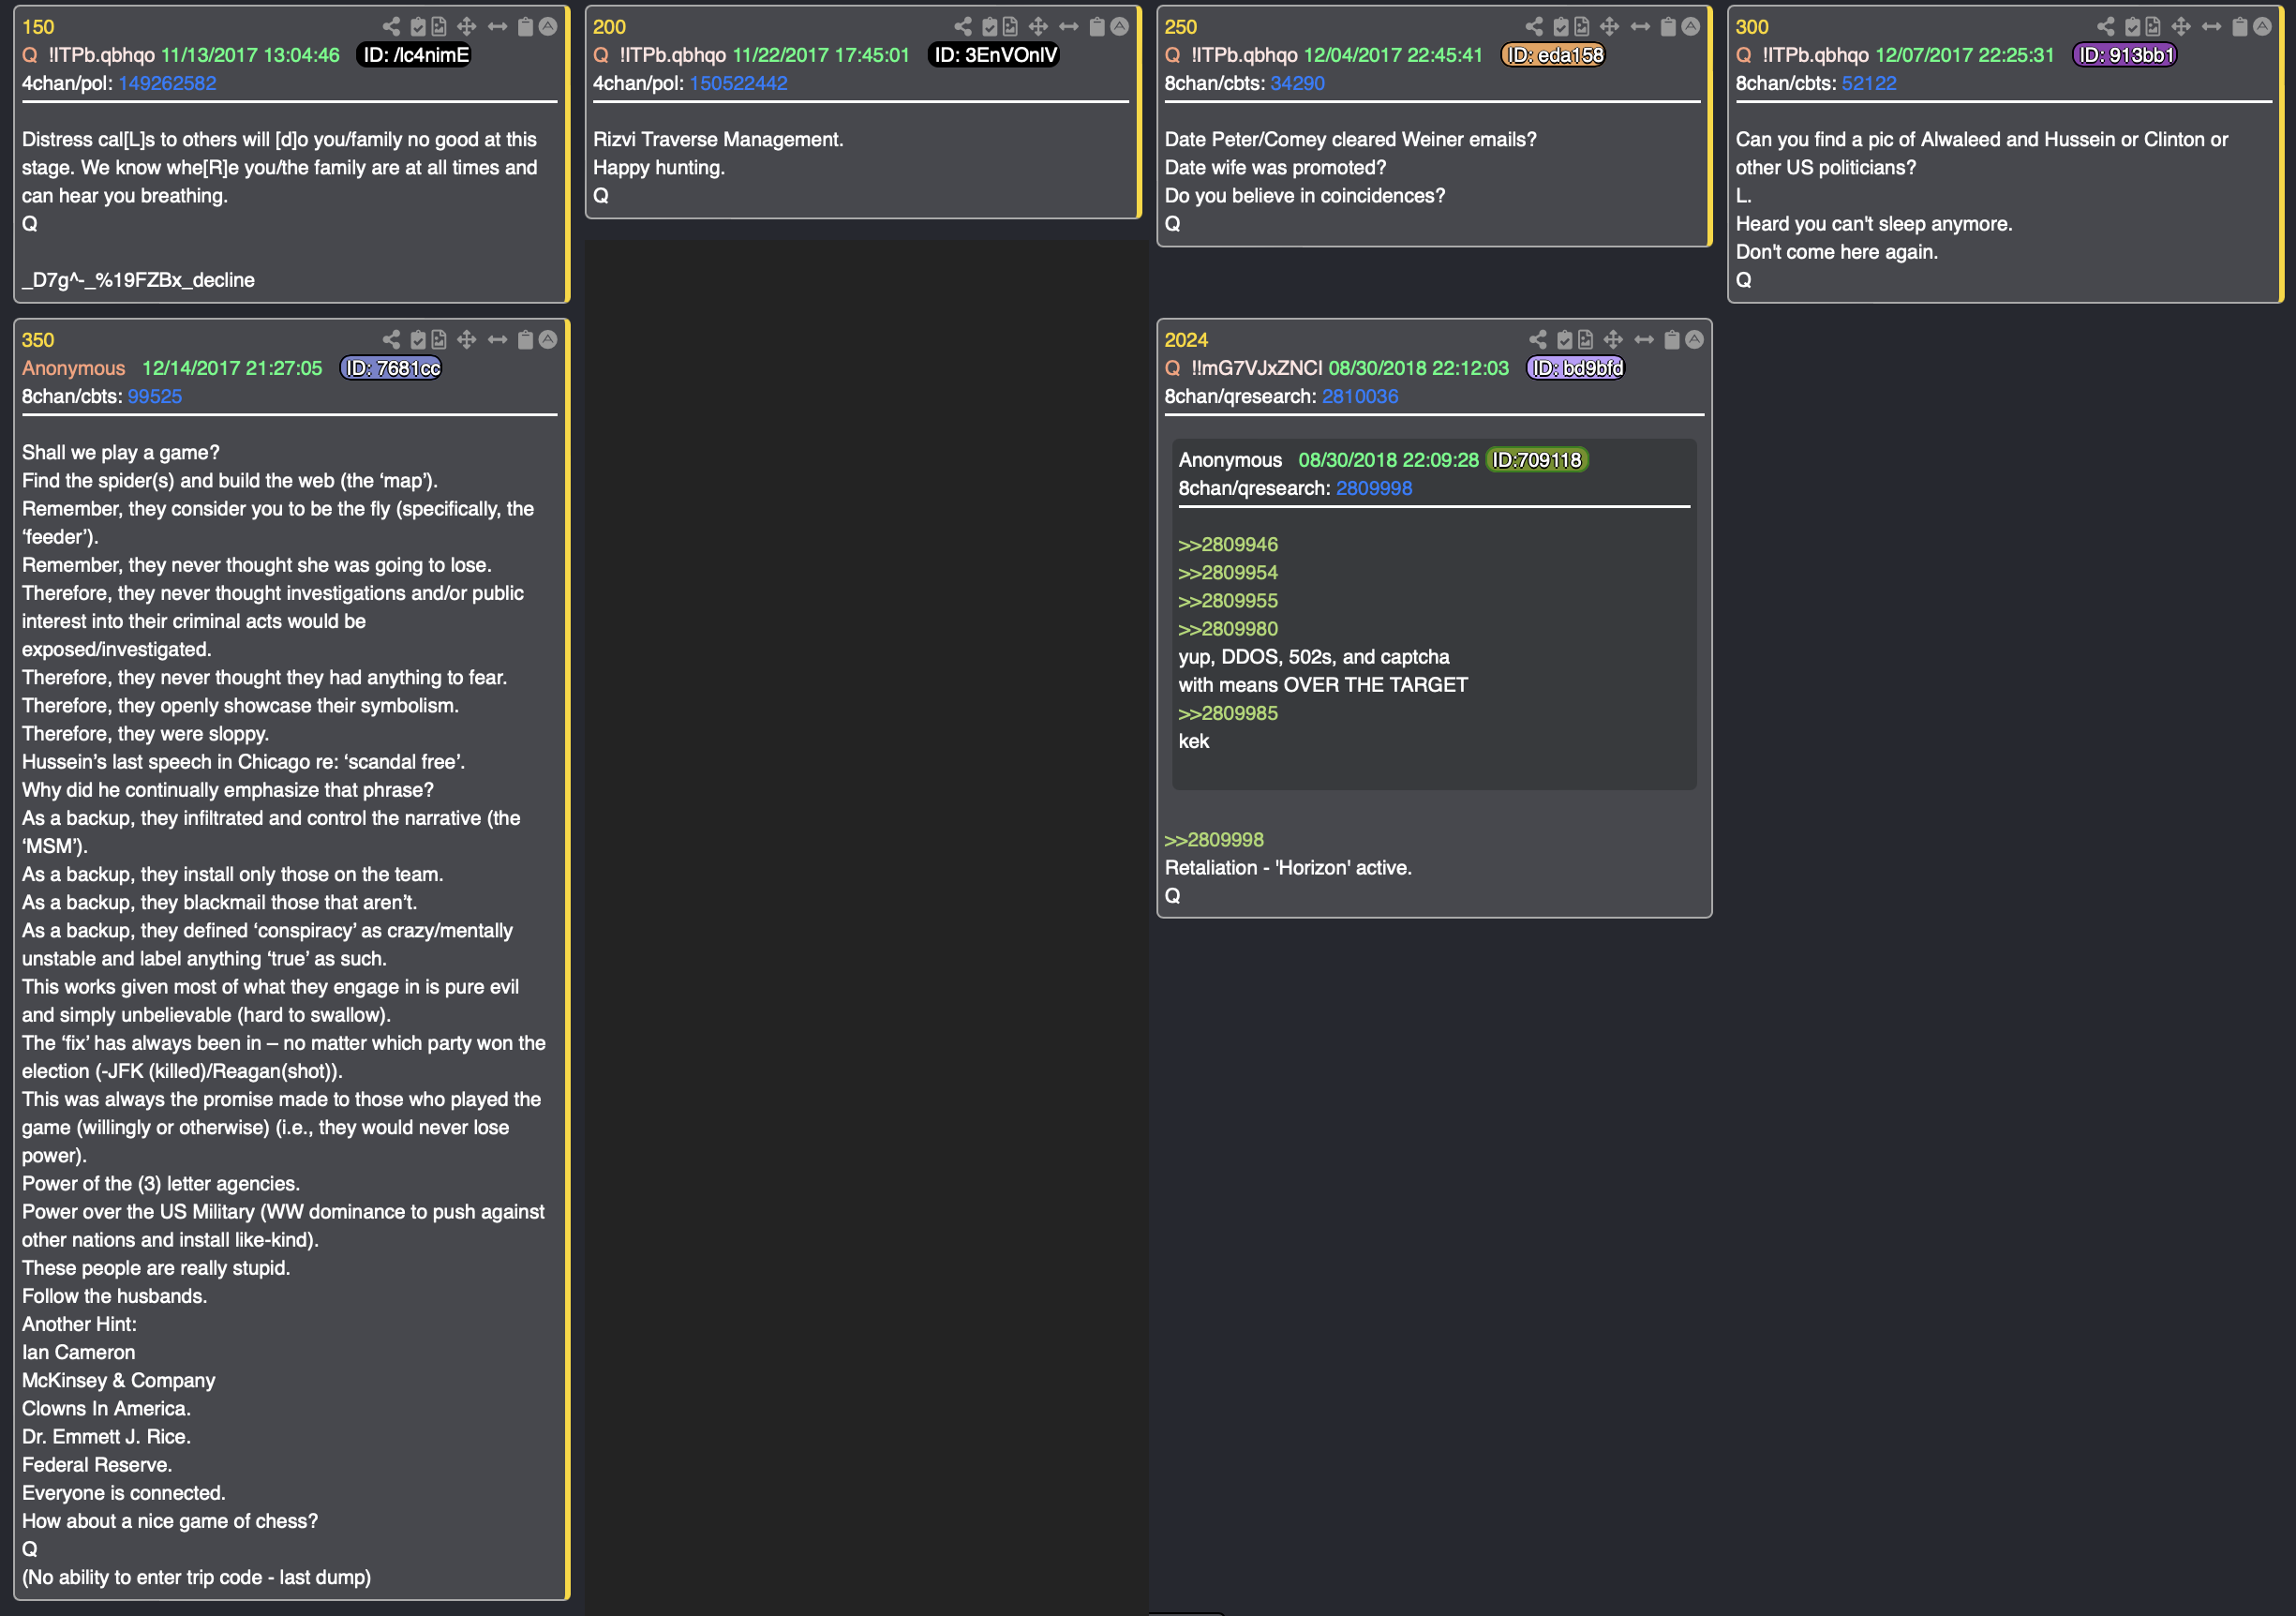
Task: Click the horizontal arrows icon on post 250
Action: coord(1640,27)
